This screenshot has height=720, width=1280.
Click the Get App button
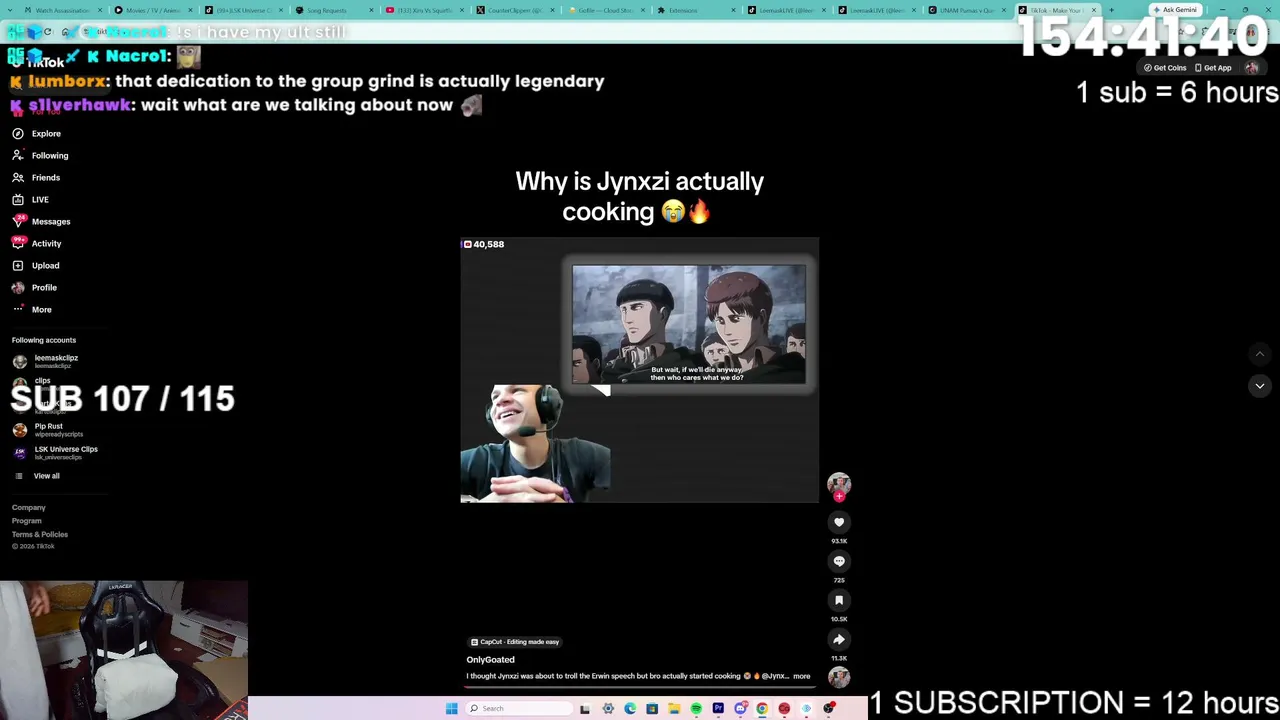coord(1213,68)
